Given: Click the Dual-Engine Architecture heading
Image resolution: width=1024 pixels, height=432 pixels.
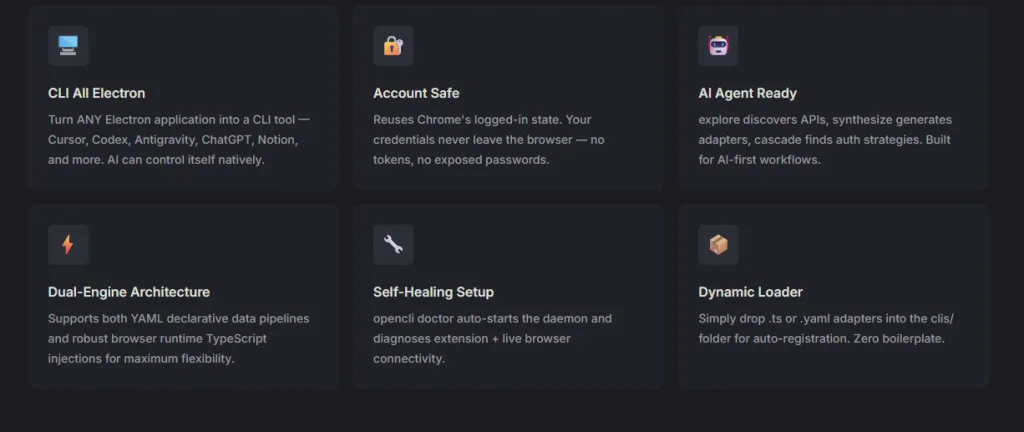Looking at the screenshot, I should 129,292.
